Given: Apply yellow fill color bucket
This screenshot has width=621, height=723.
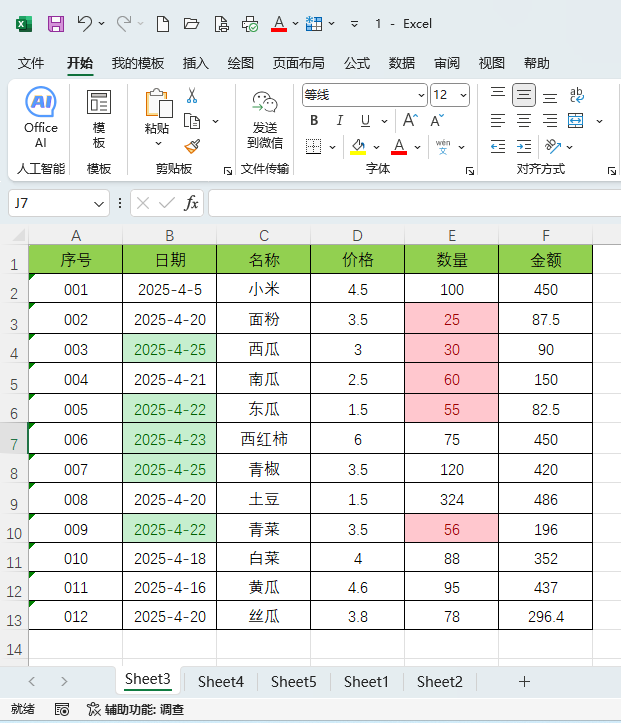Looking at the screenshot, I should tap(358, 147).
